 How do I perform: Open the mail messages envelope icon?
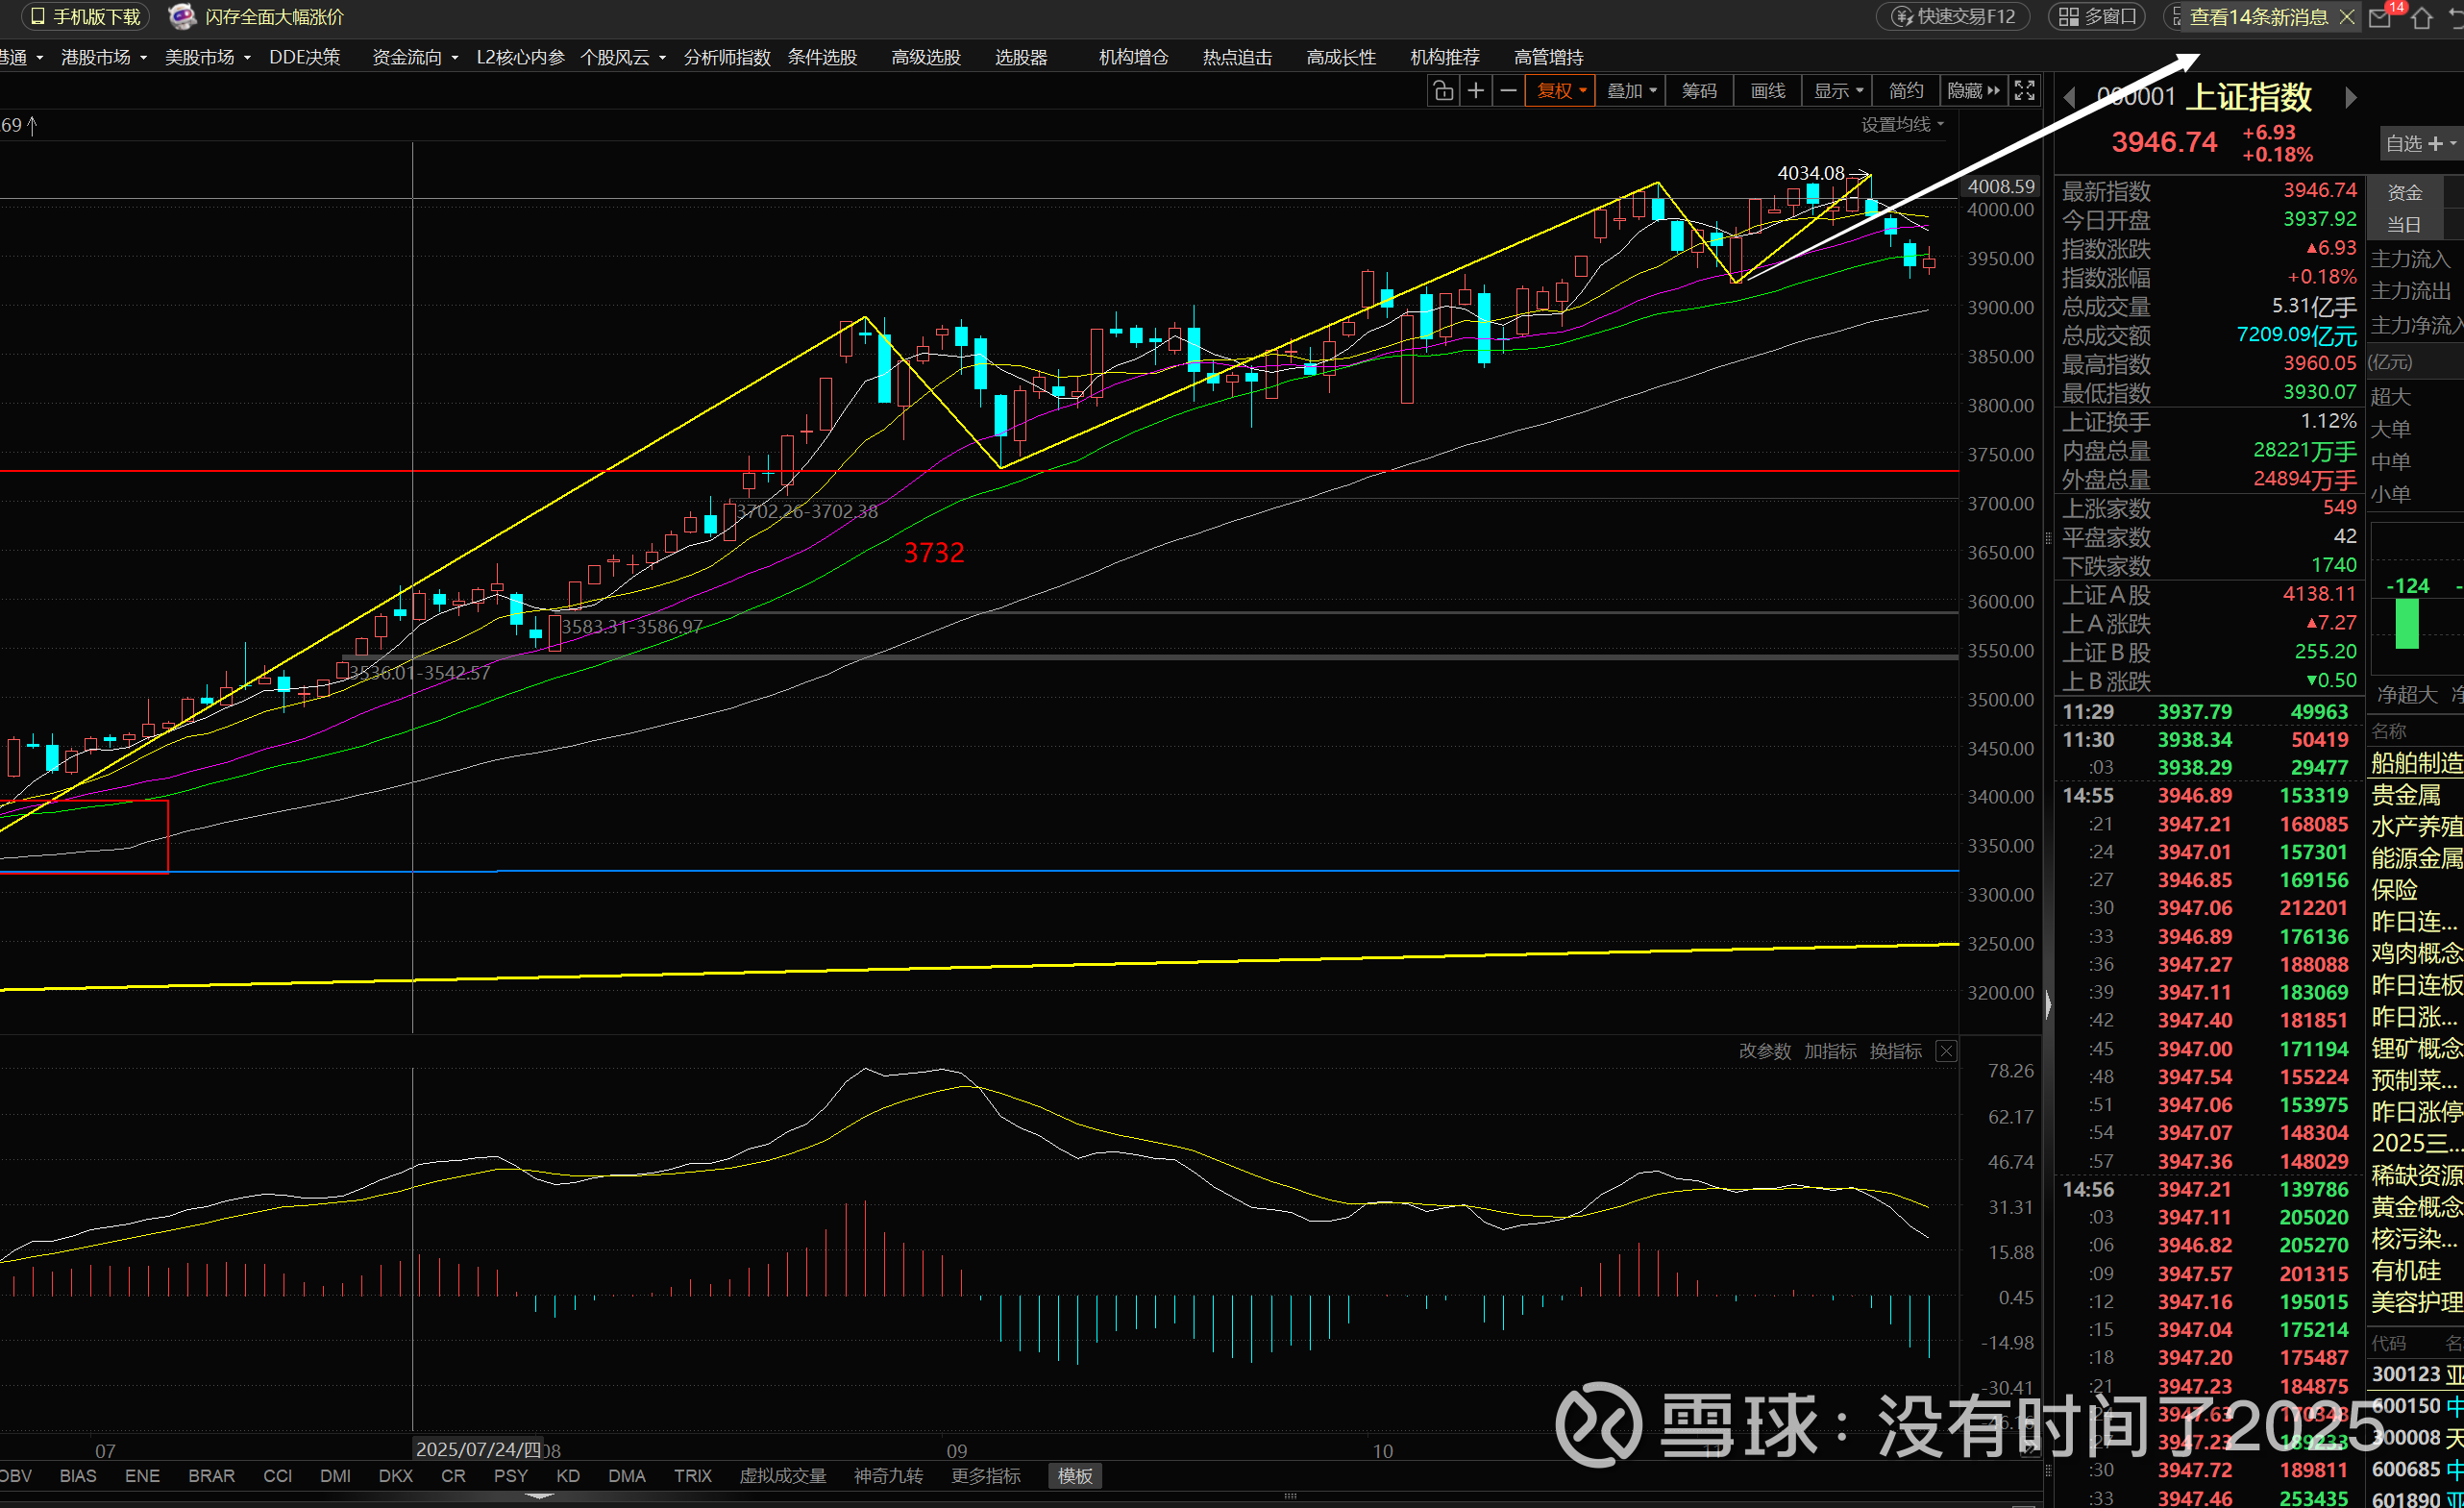[2381, 17]
